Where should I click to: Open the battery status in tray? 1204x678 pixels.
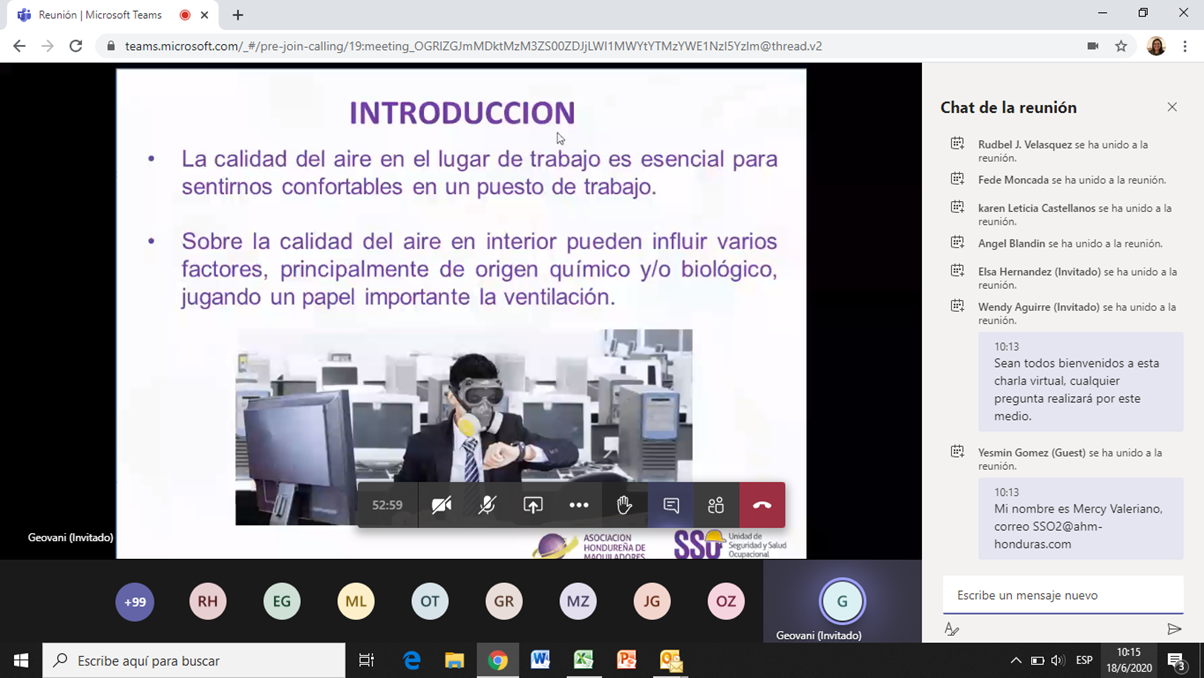pyautogui.click(x=1037, y=660)
